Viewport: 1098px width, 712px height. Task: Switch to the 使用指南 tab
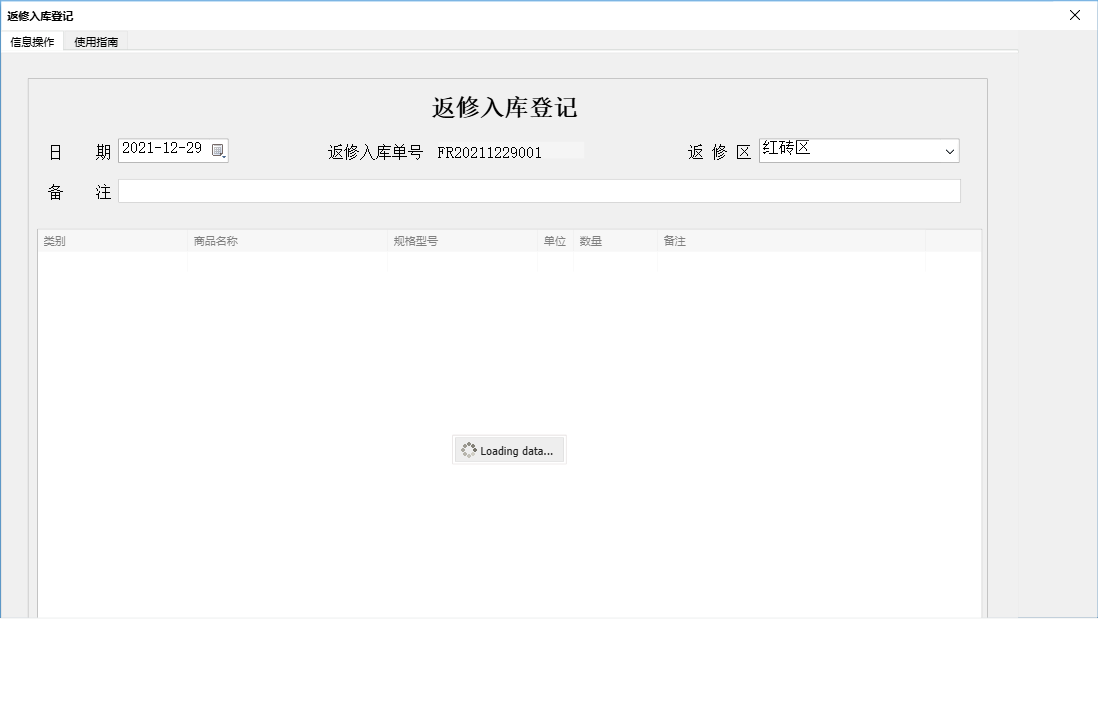coord(95,41)
